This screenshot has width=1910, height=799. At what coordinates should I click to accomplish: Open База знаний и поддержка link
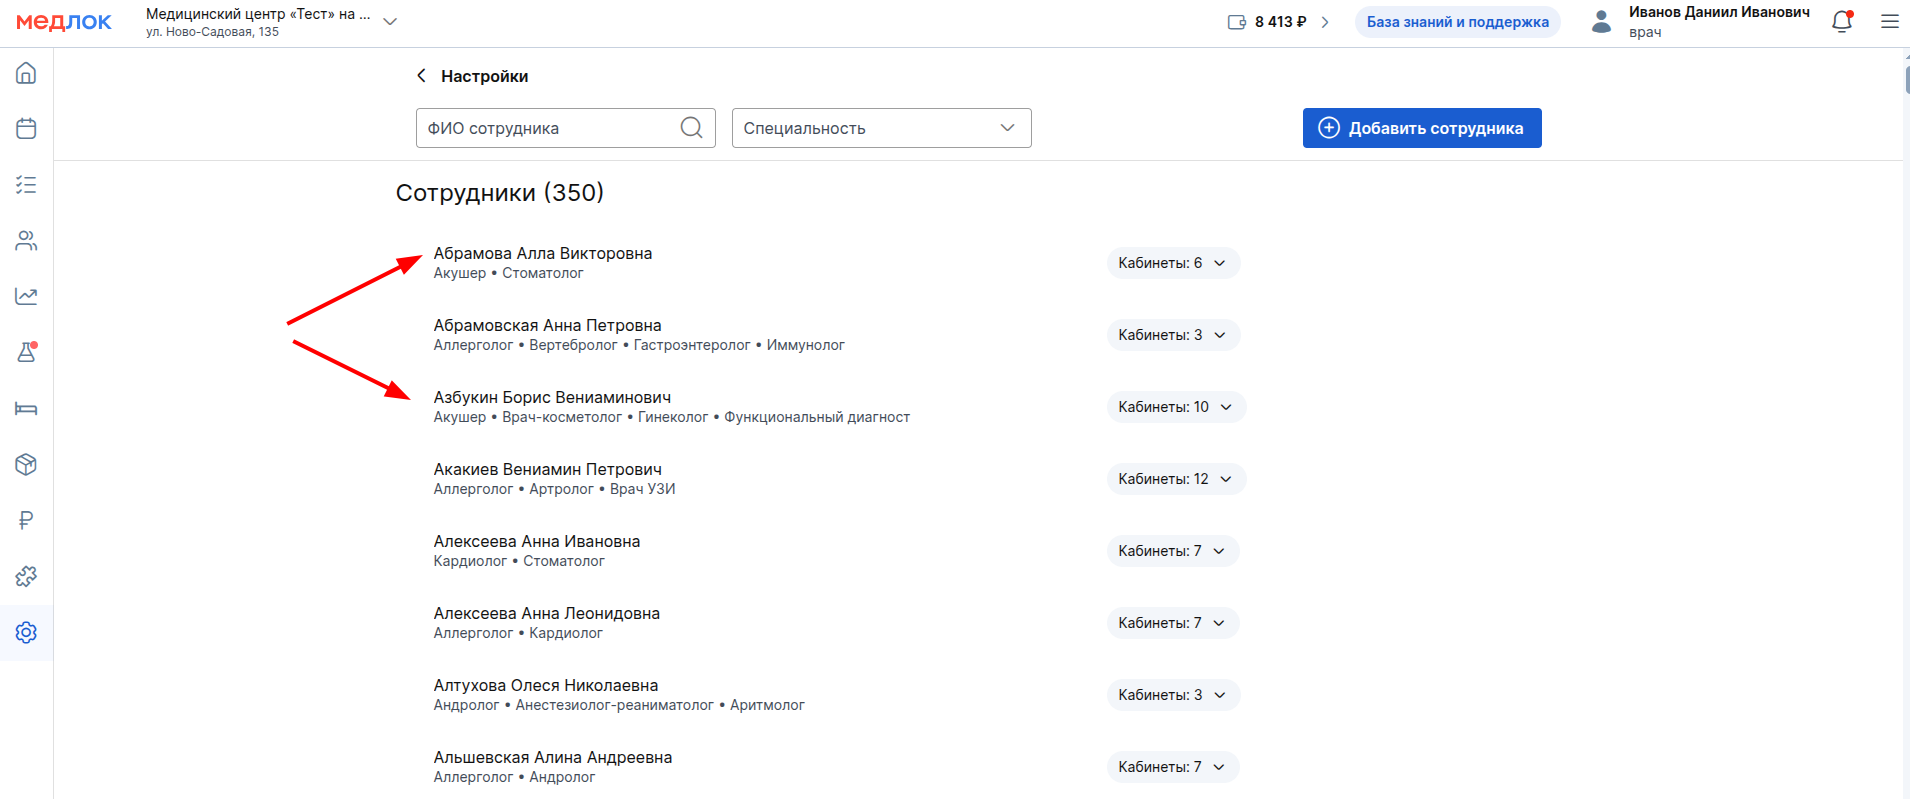pyautogui.click(x=1457, y=22)
